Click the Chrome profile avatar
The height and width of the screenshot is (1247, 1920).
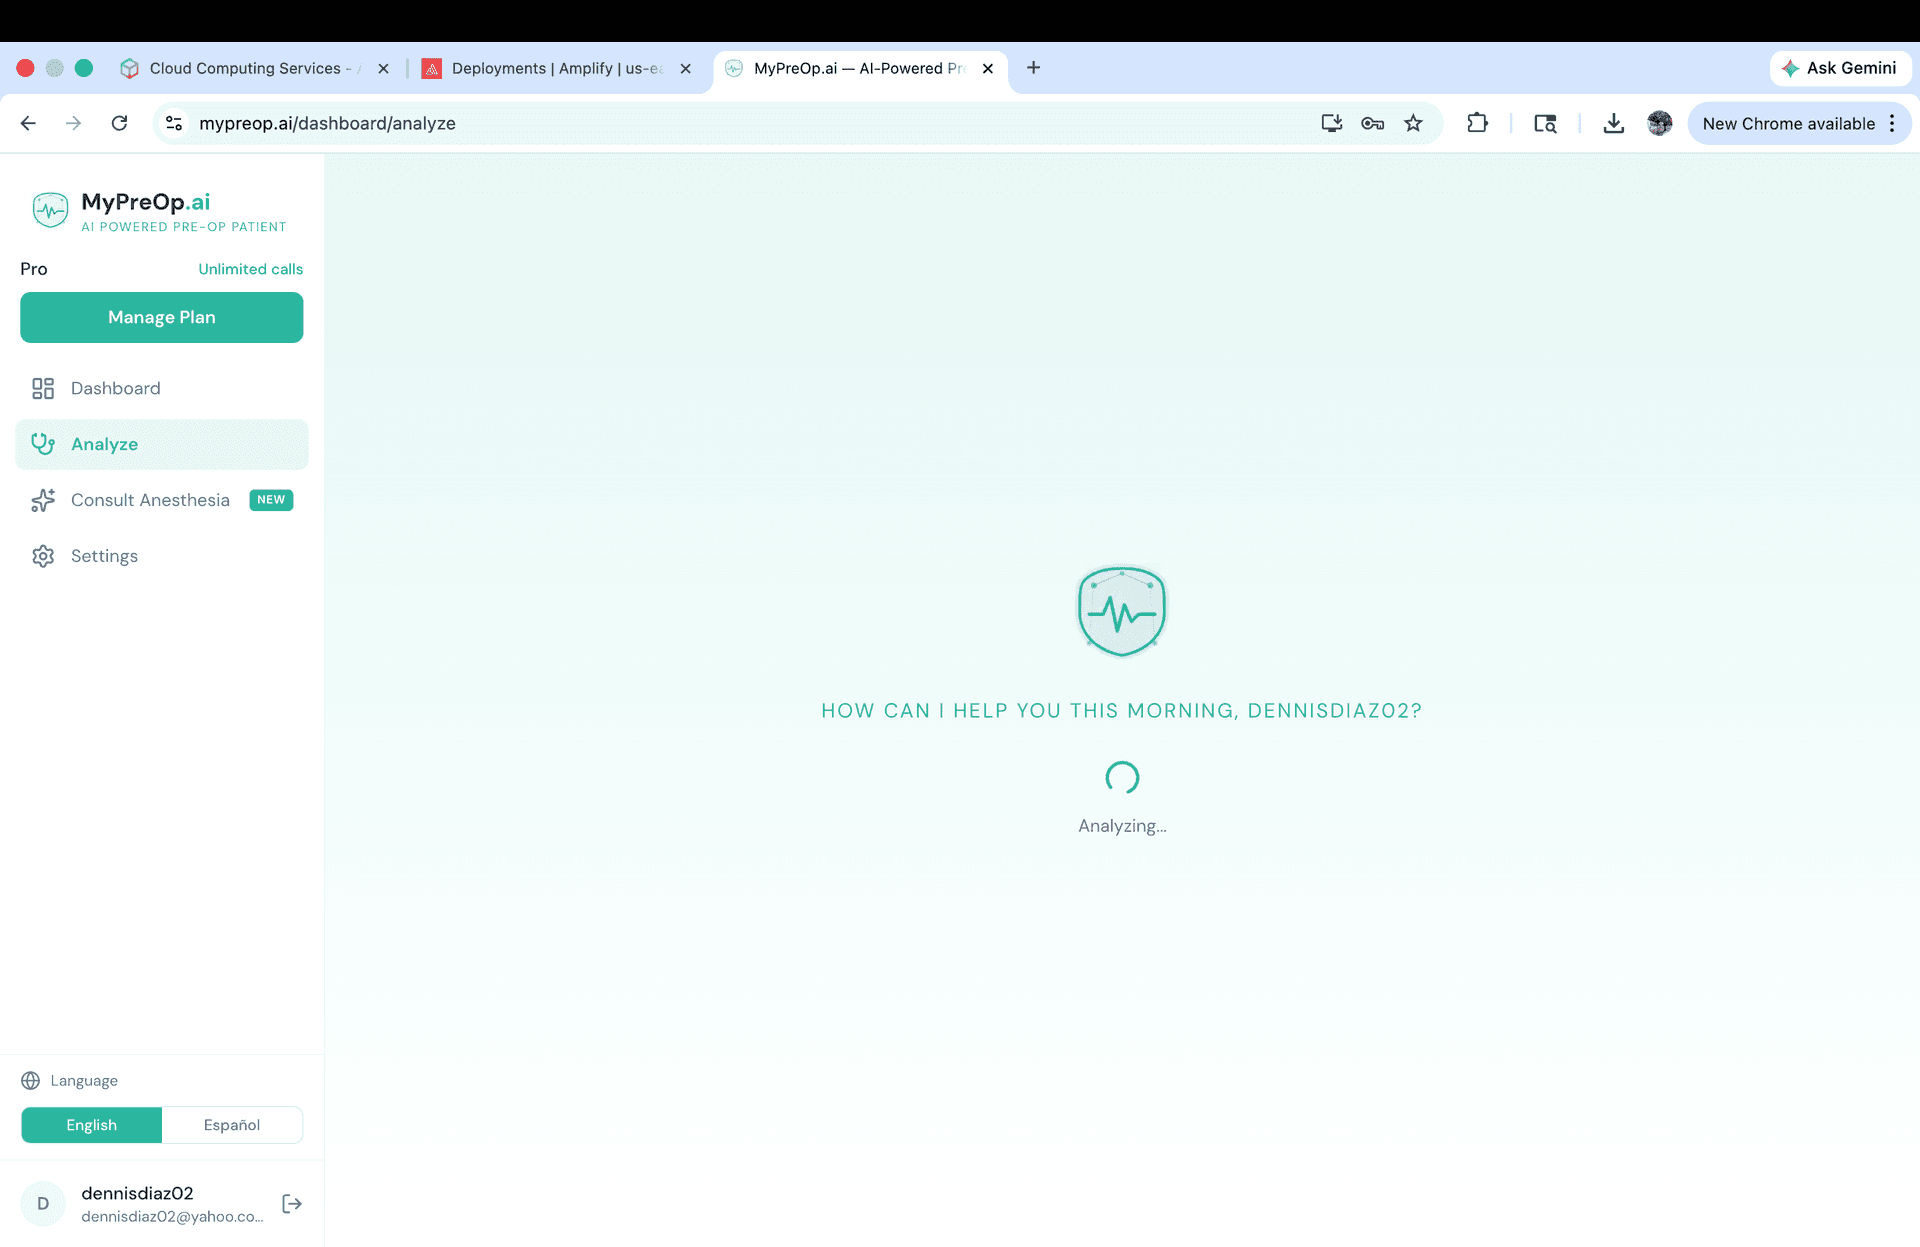click(x=1660, y=123)
